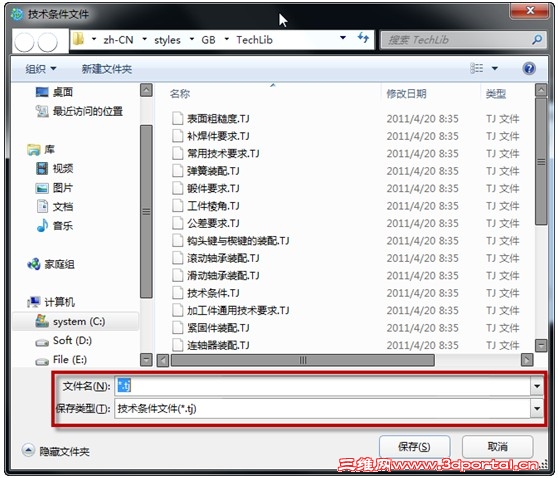
Task: Select 库 in the navigation pane
Action: click(x=41, y=149)
